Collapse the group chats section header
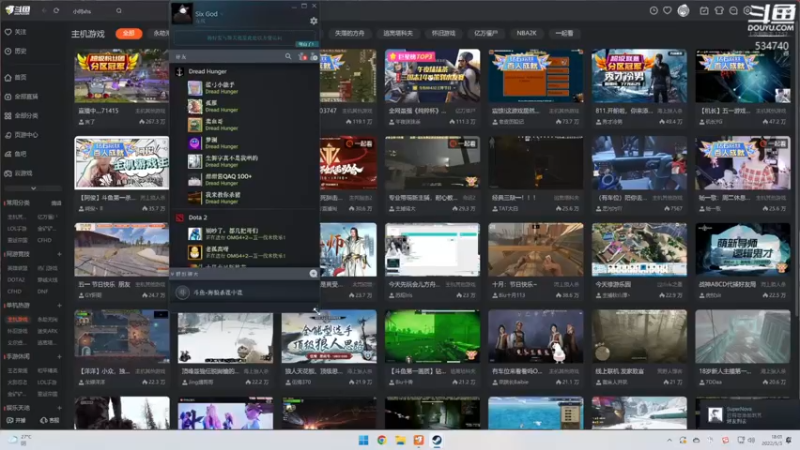 [187, 274]
